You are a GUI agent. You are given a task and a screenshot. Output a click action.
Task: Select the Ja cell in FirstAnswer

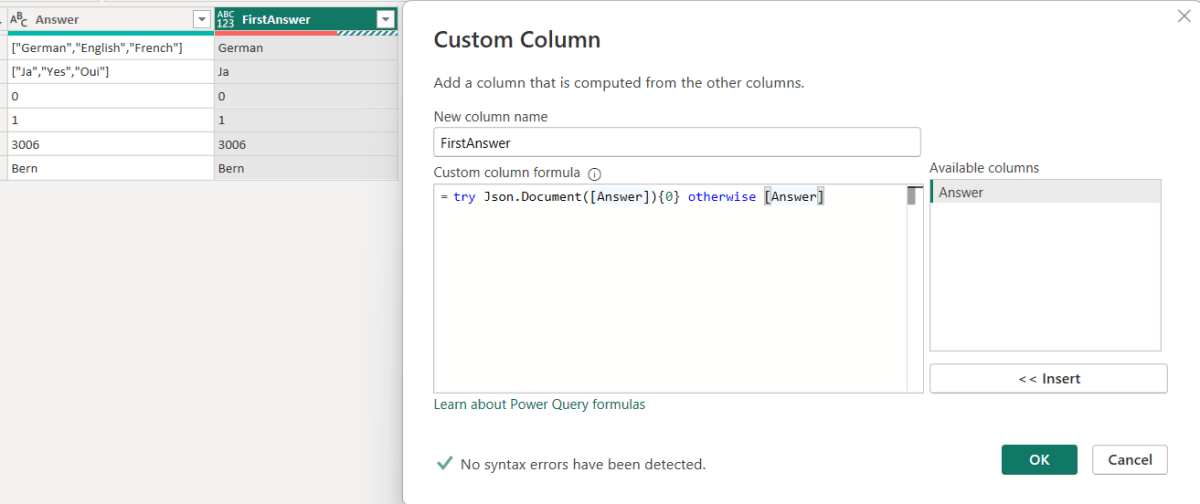[x=306, y=72]
